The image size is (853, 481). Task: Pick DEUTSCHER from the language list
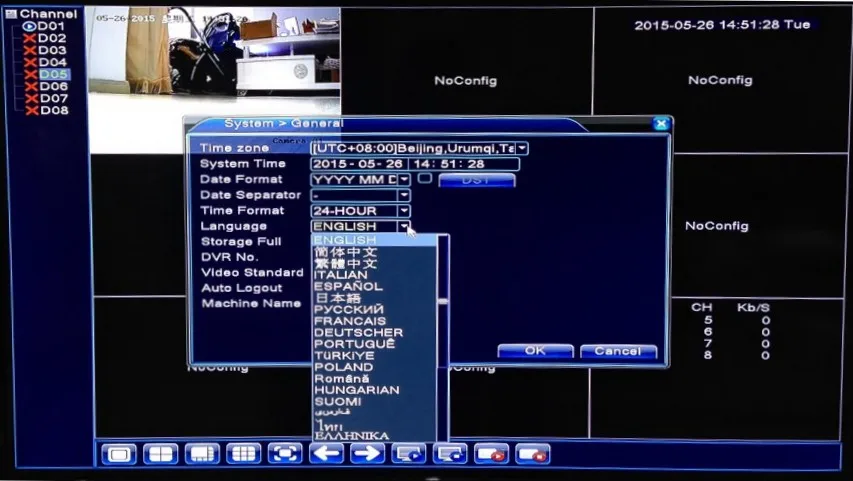click(x=374, y=332)
